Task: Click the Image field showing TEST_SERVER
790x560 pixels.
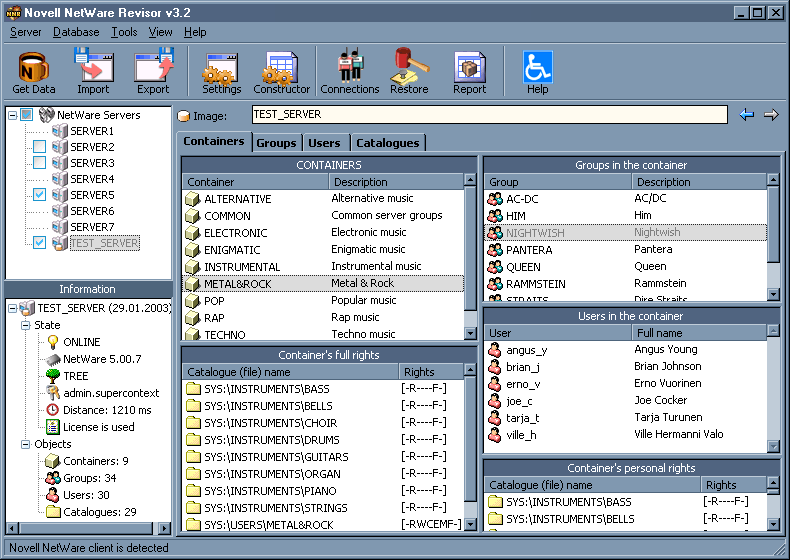Action: click(x=490, y=114)
